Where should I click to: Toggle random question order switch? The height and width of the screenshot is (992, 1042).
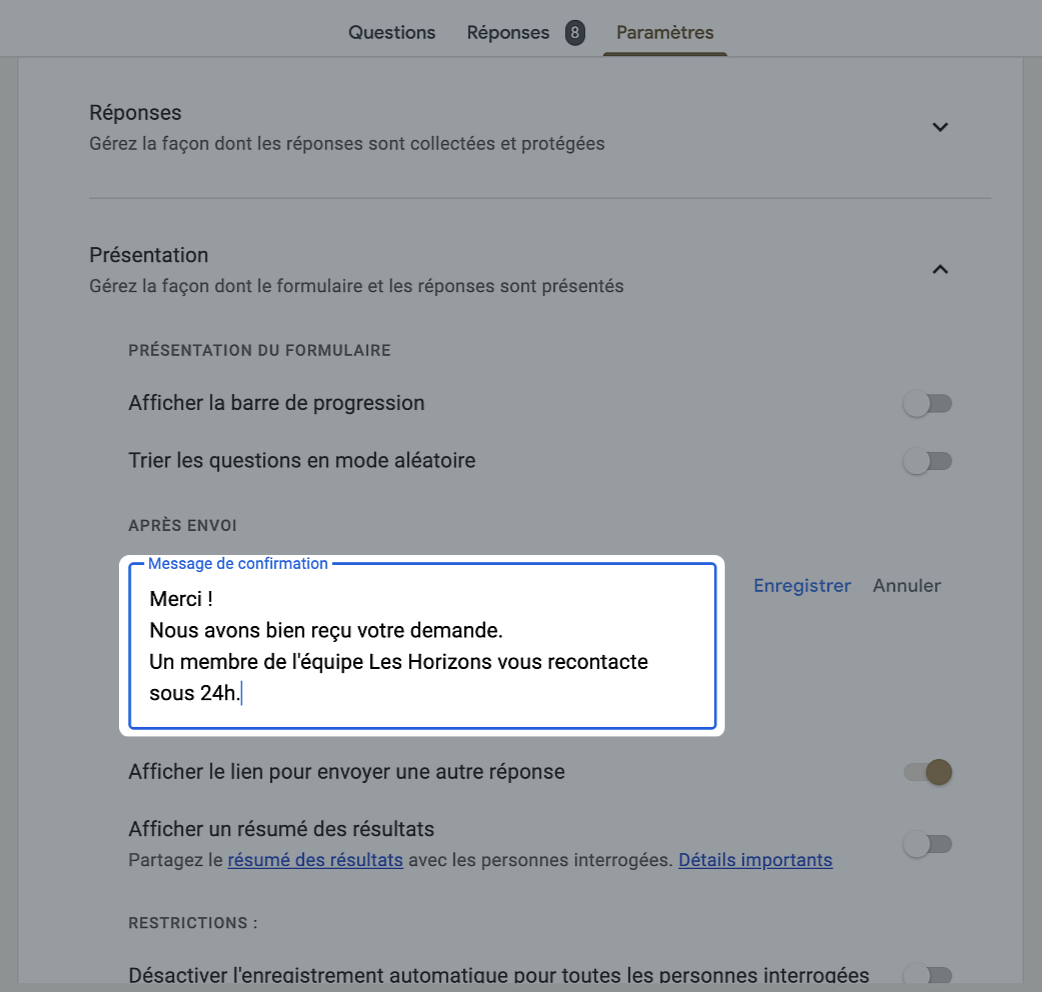pos(927,462)
